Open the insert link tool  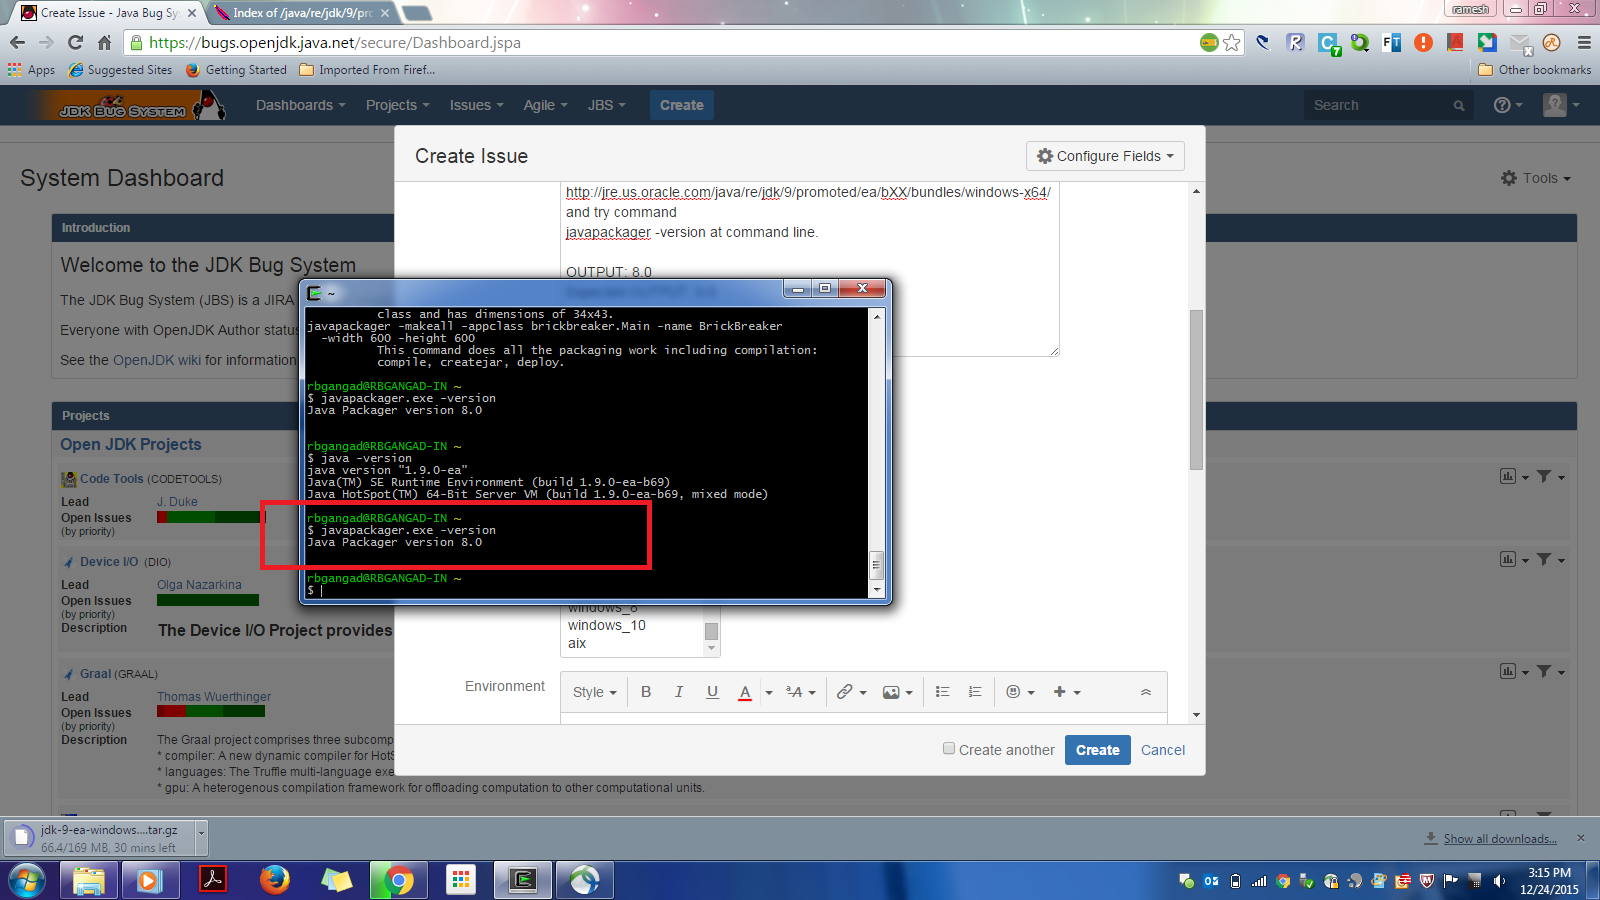point(846,692)
